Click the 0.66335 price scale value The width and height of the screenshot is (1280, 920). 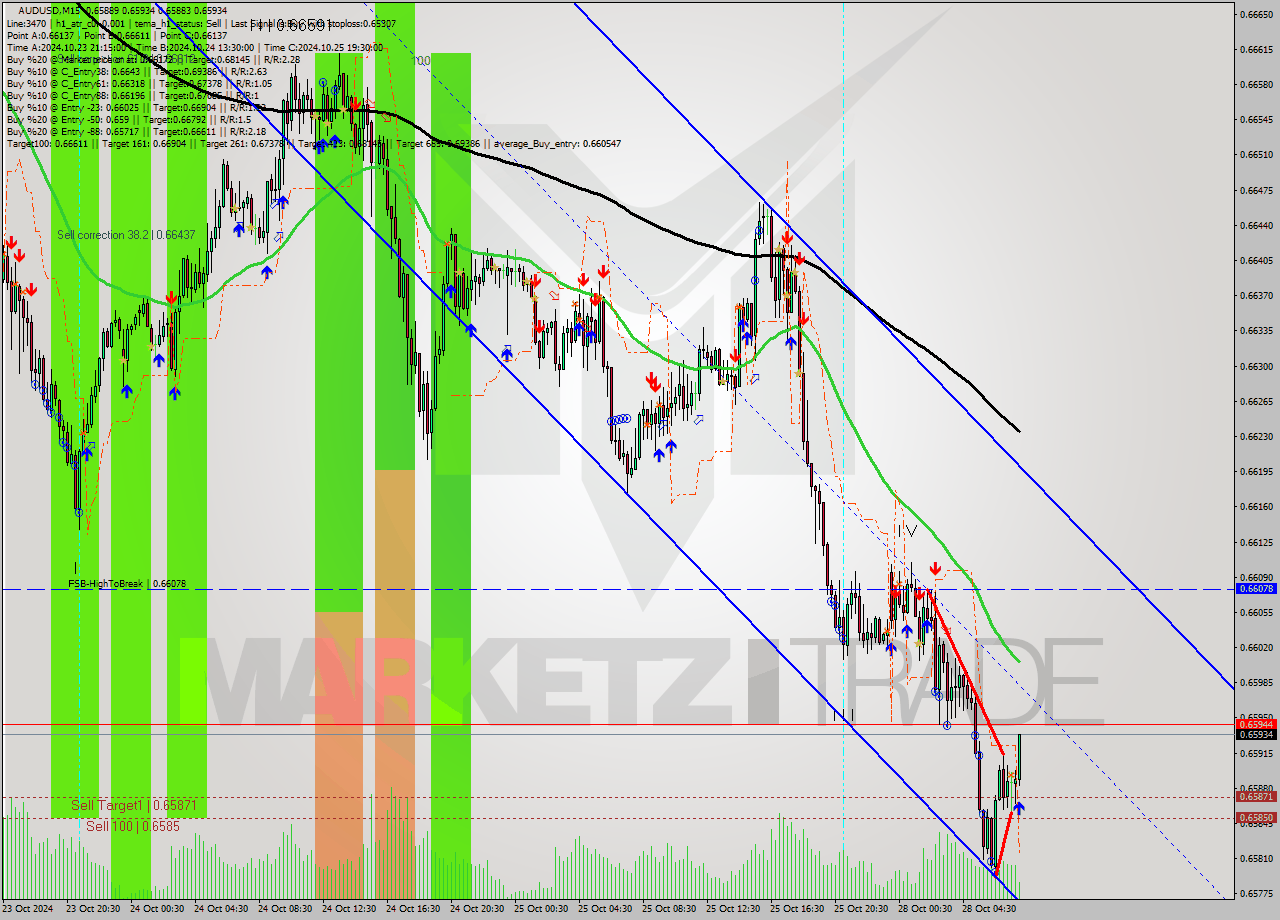(1258, 330)
